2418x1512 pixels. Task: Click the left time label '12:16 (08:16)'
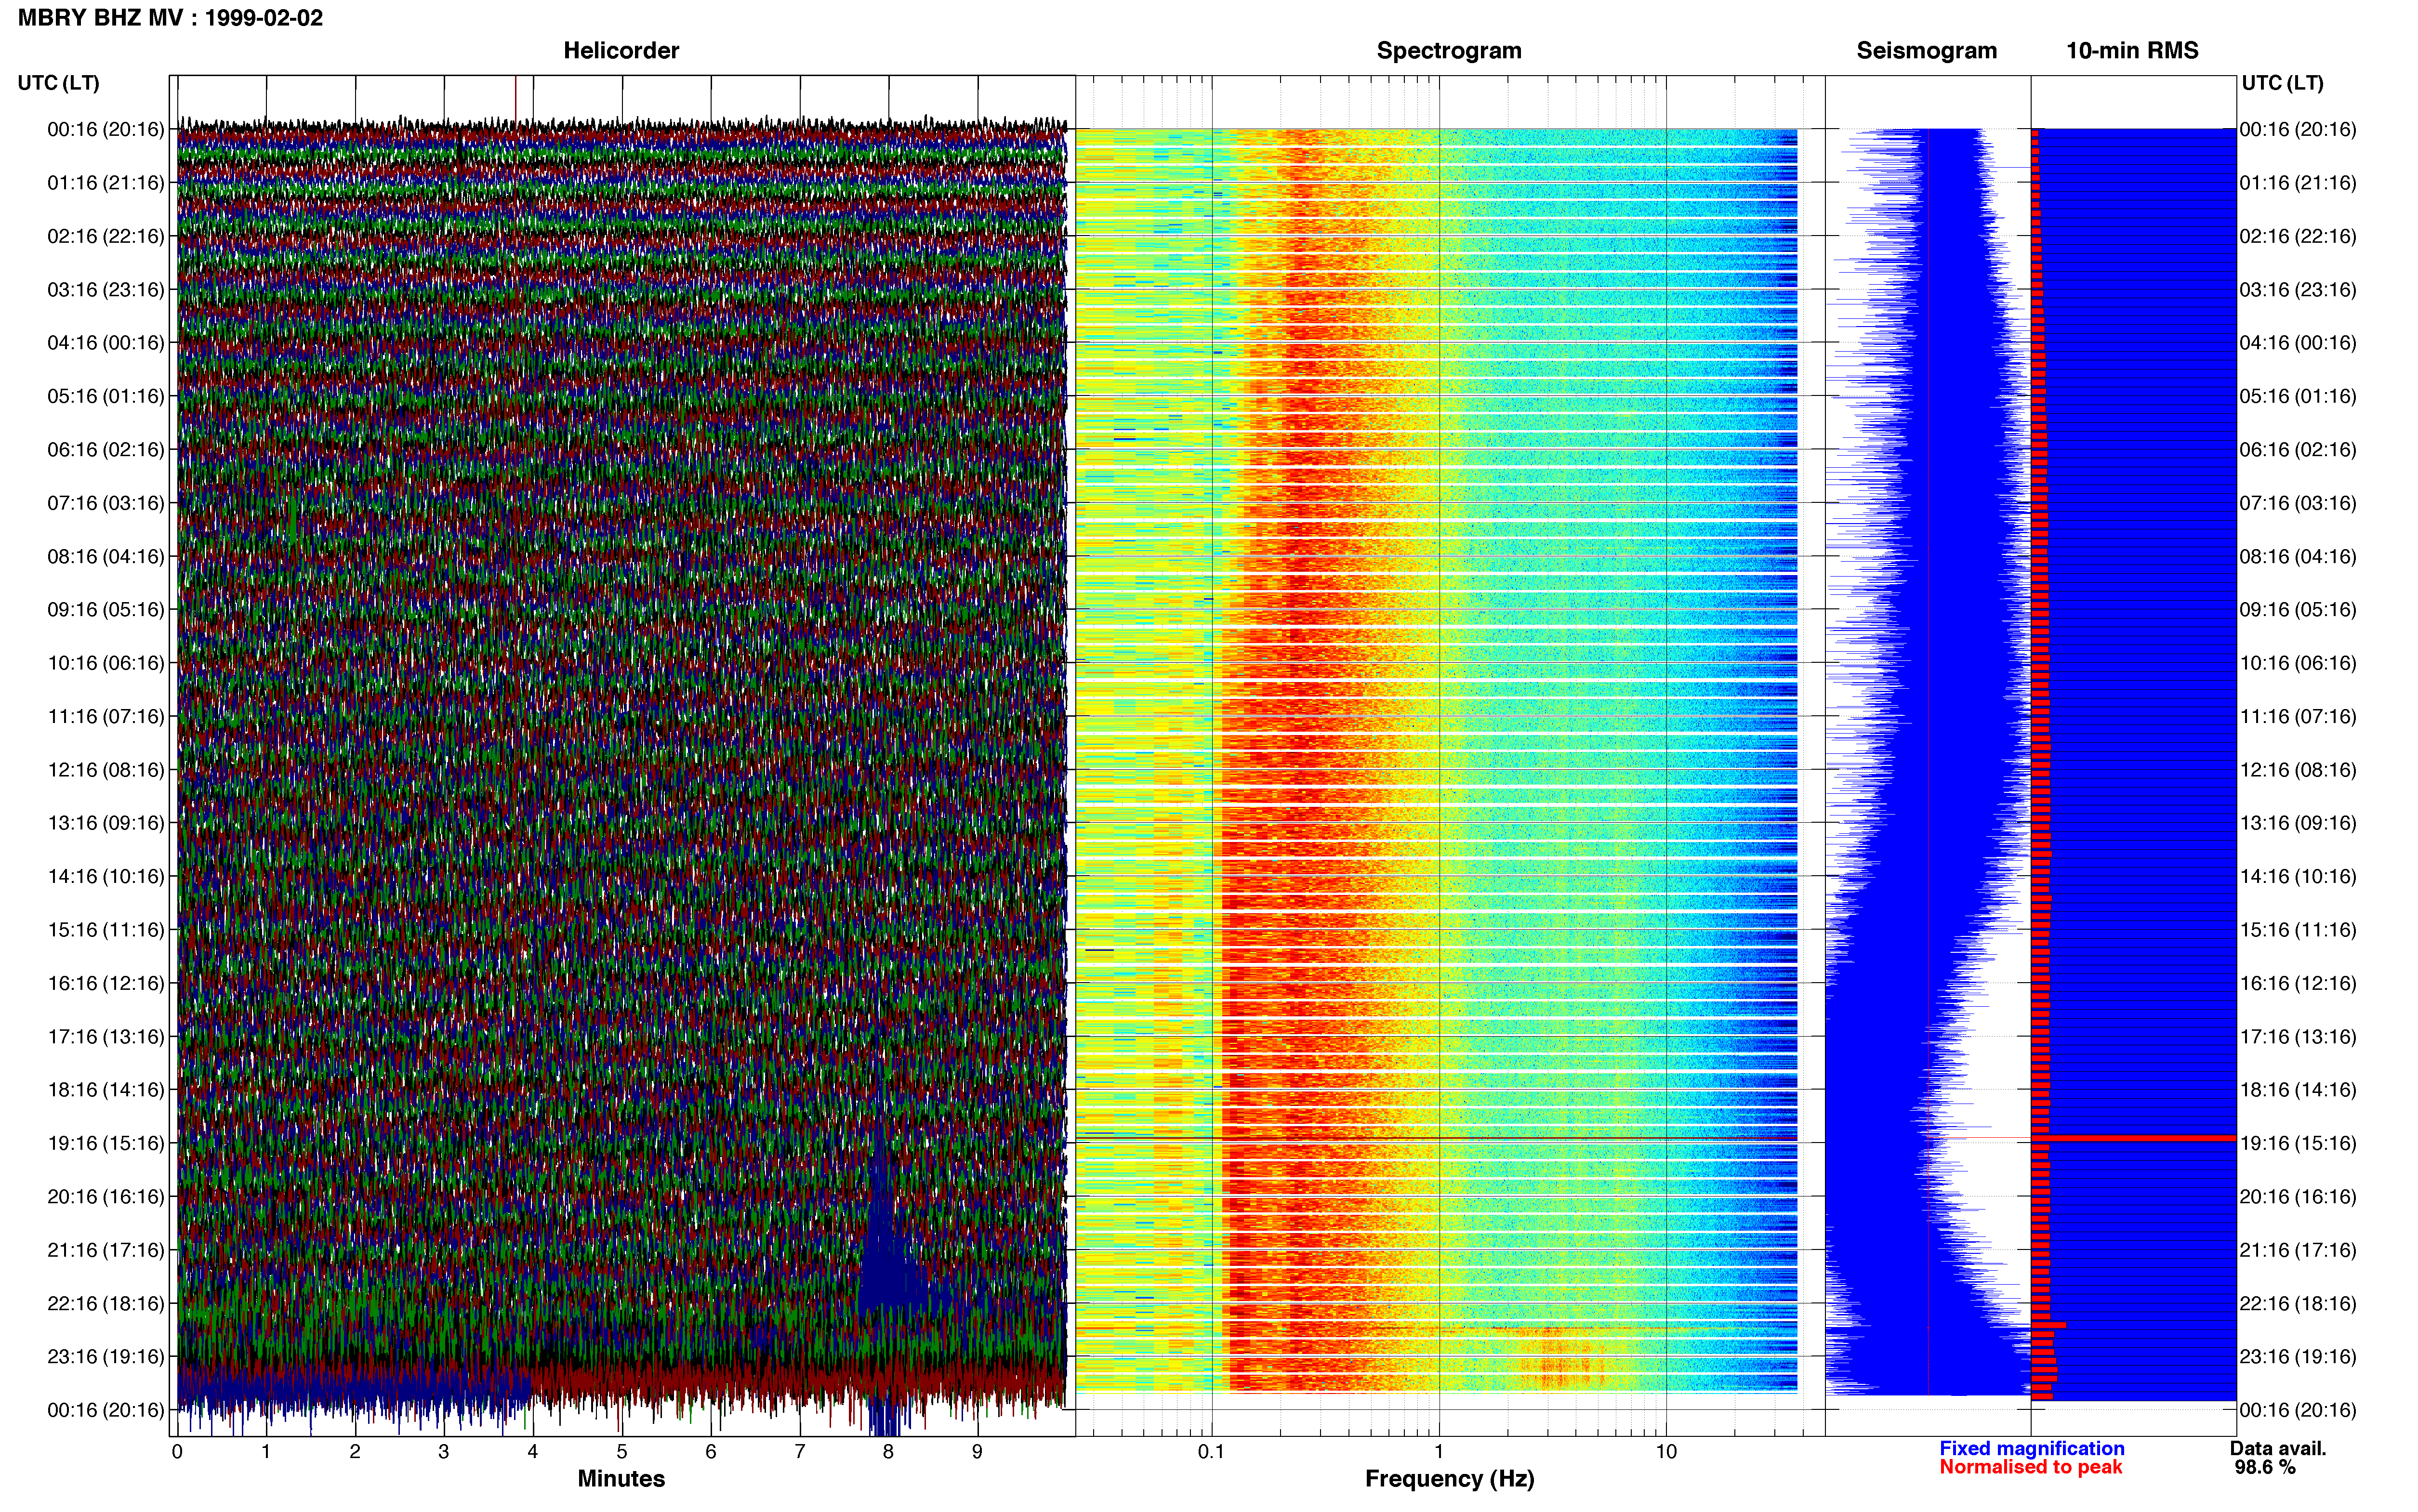(105, 770)
